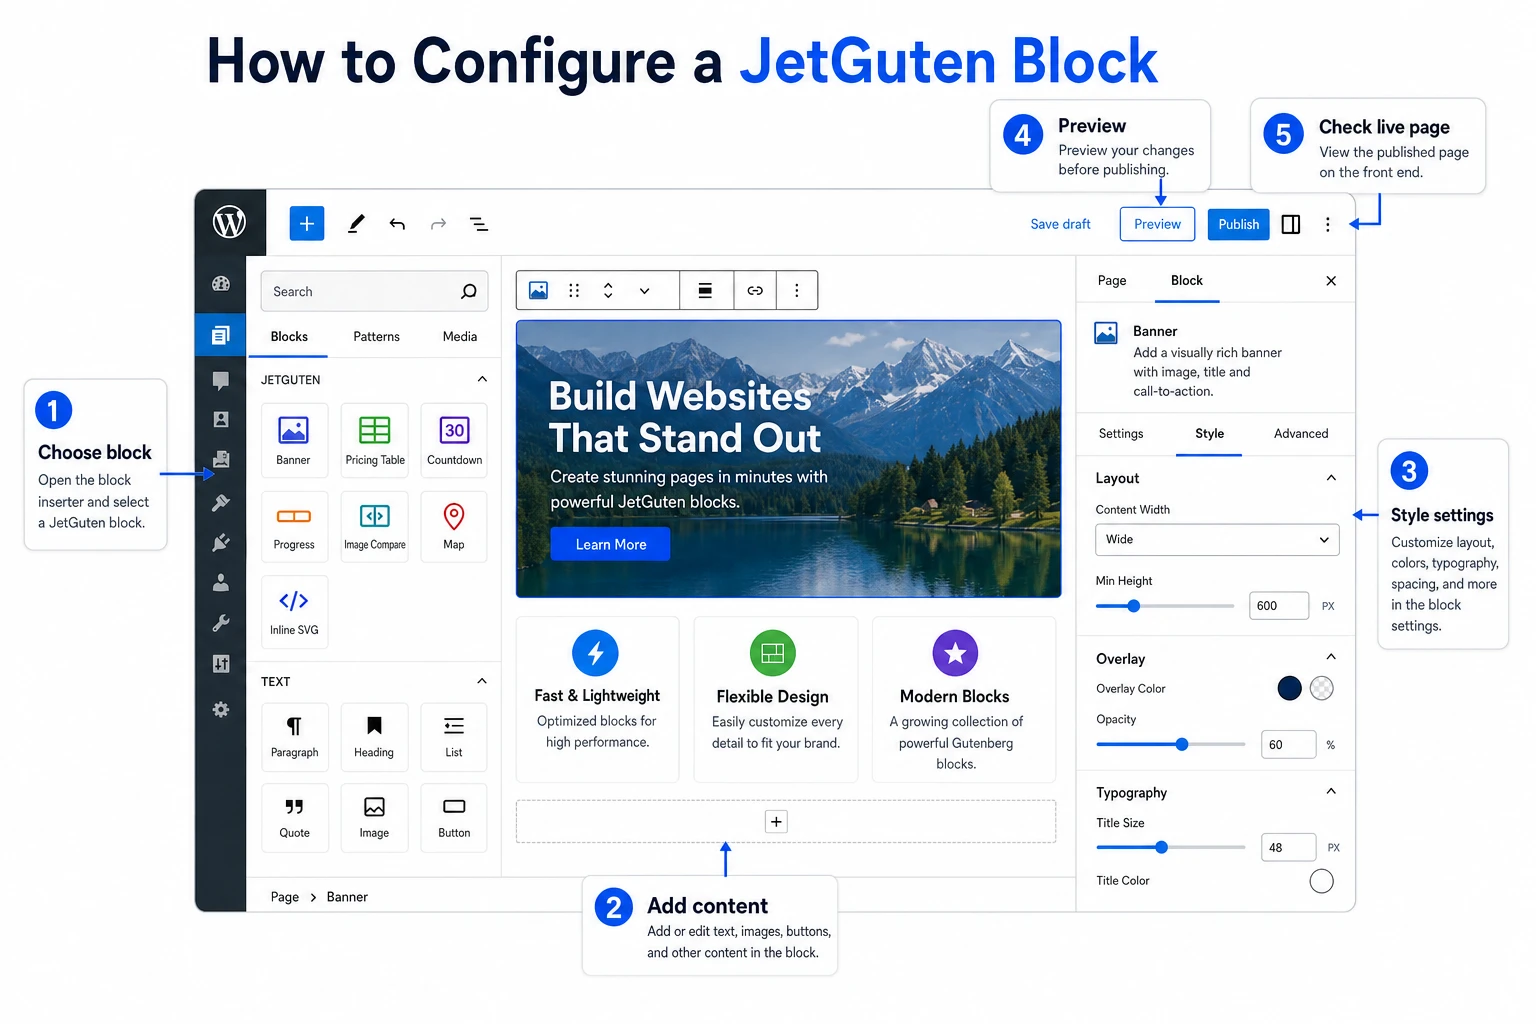The width and height of the screenshot is (1536, 1024).
Task: Insert the List block
Action: coord(454,737)
